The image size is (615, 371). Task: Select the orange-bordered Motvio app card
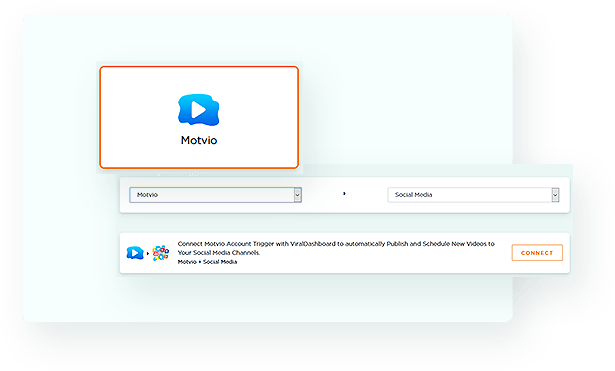[199, 117]
